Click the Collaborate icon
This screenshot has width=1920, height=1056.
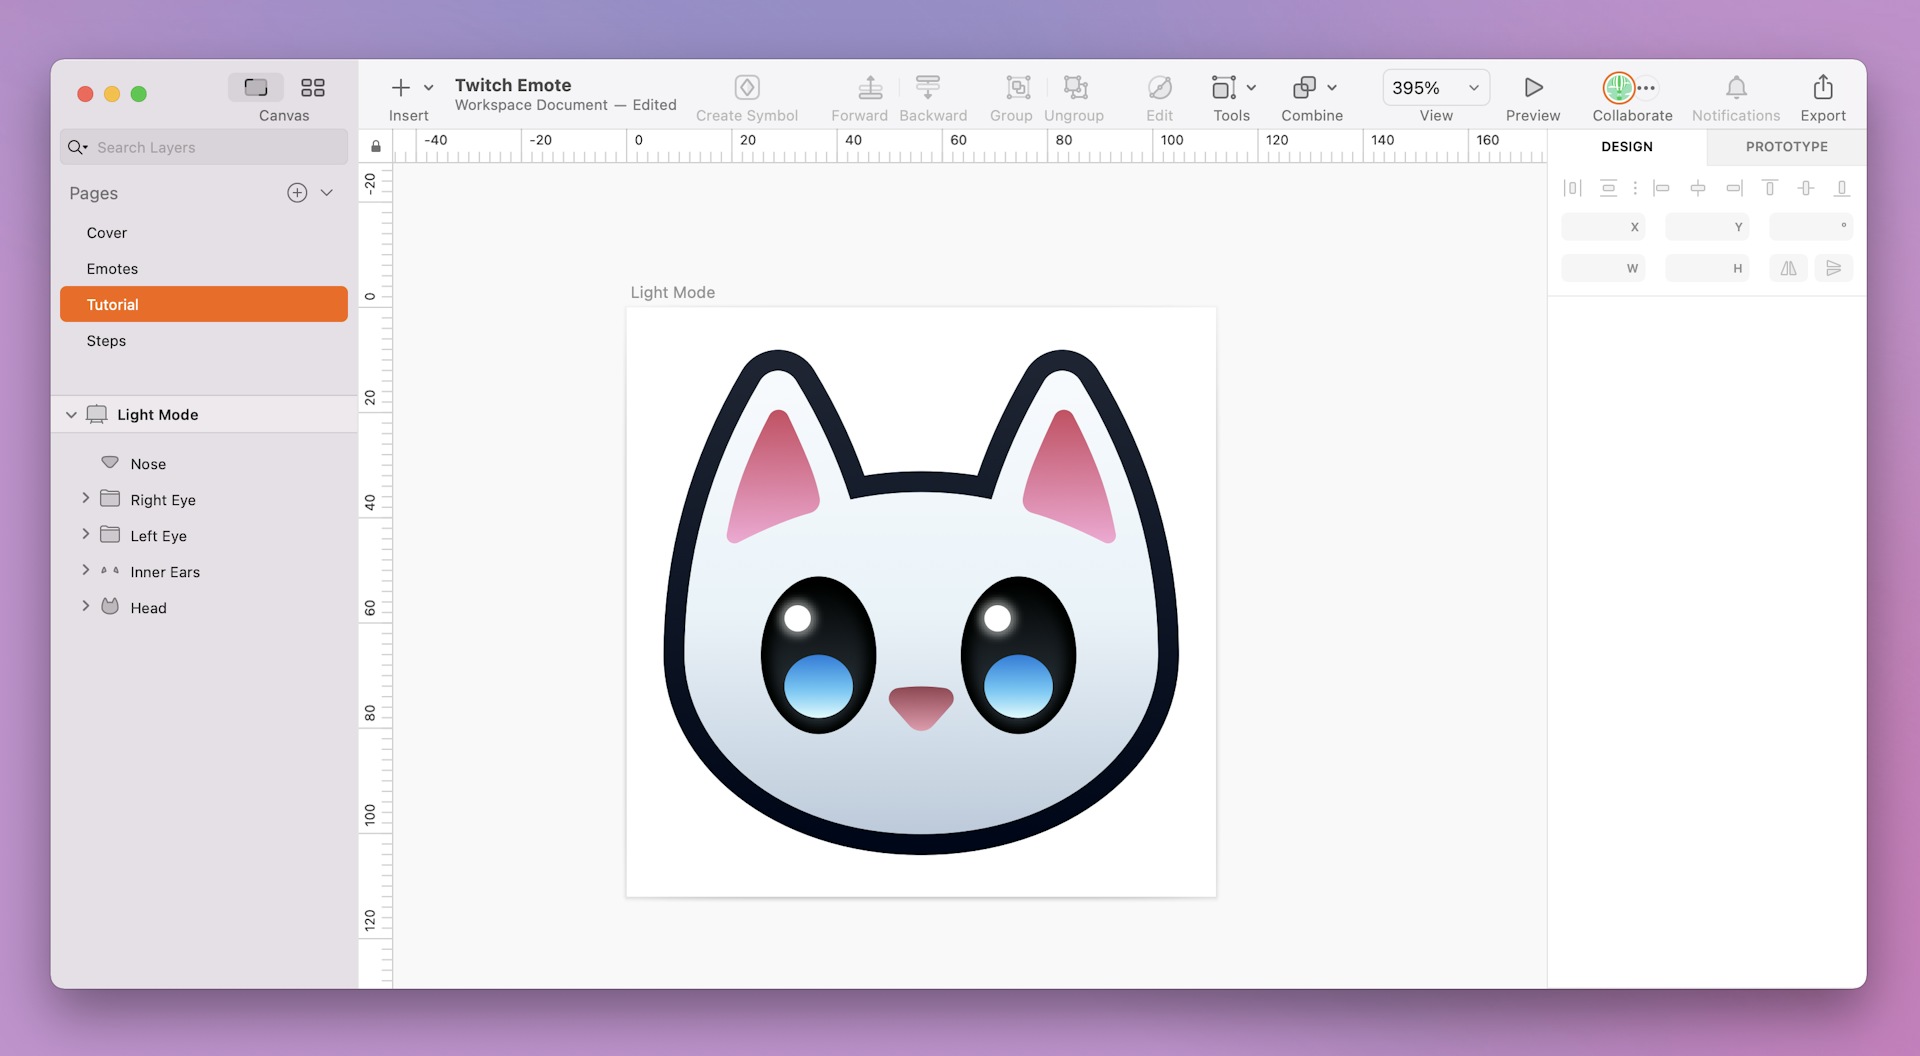pyautogui.click(x=1619, y=88)
